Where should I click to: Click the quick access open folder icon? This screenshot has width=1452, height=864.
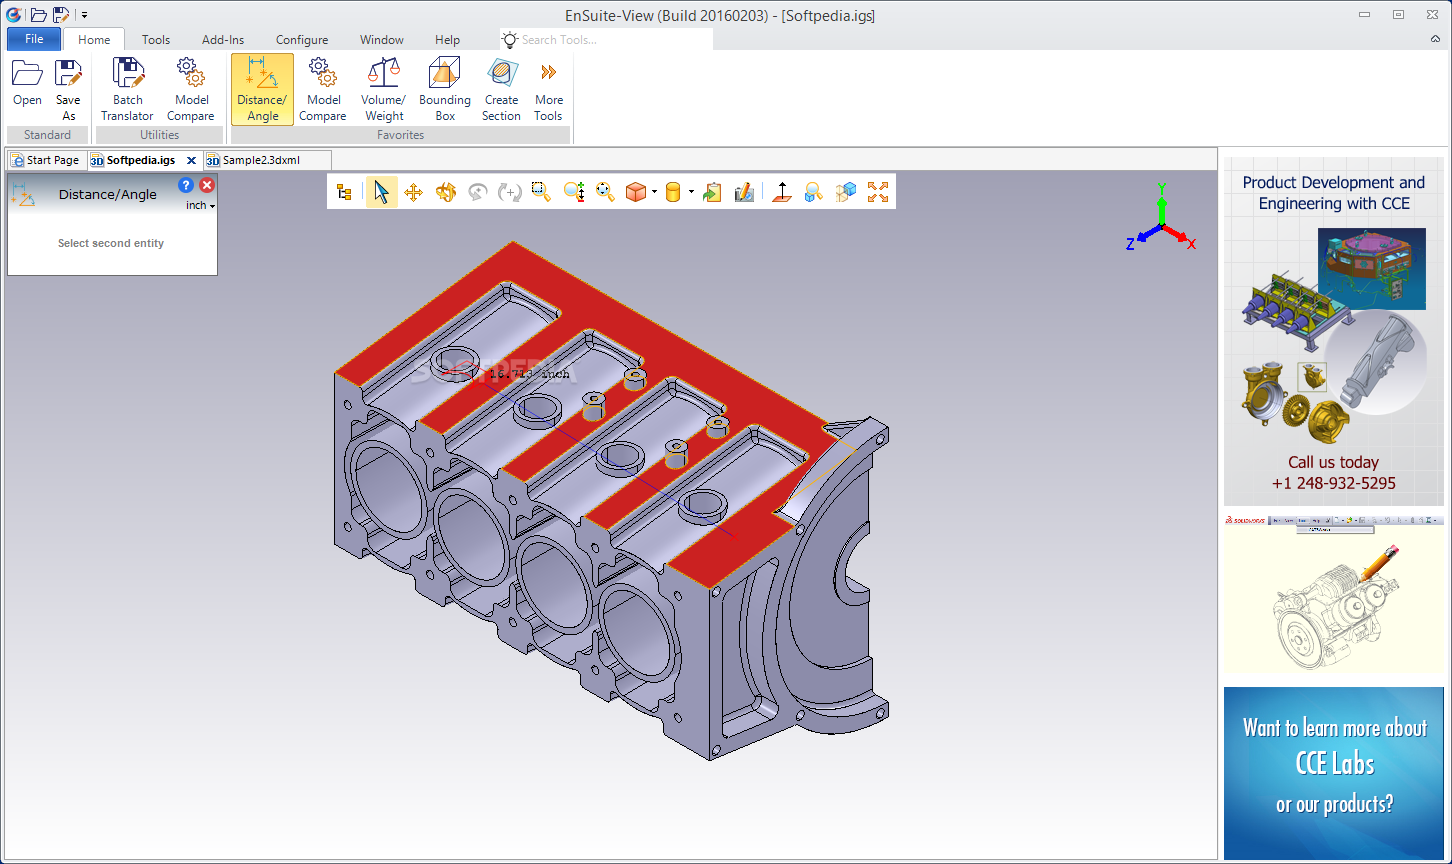[x=38, y=15]
